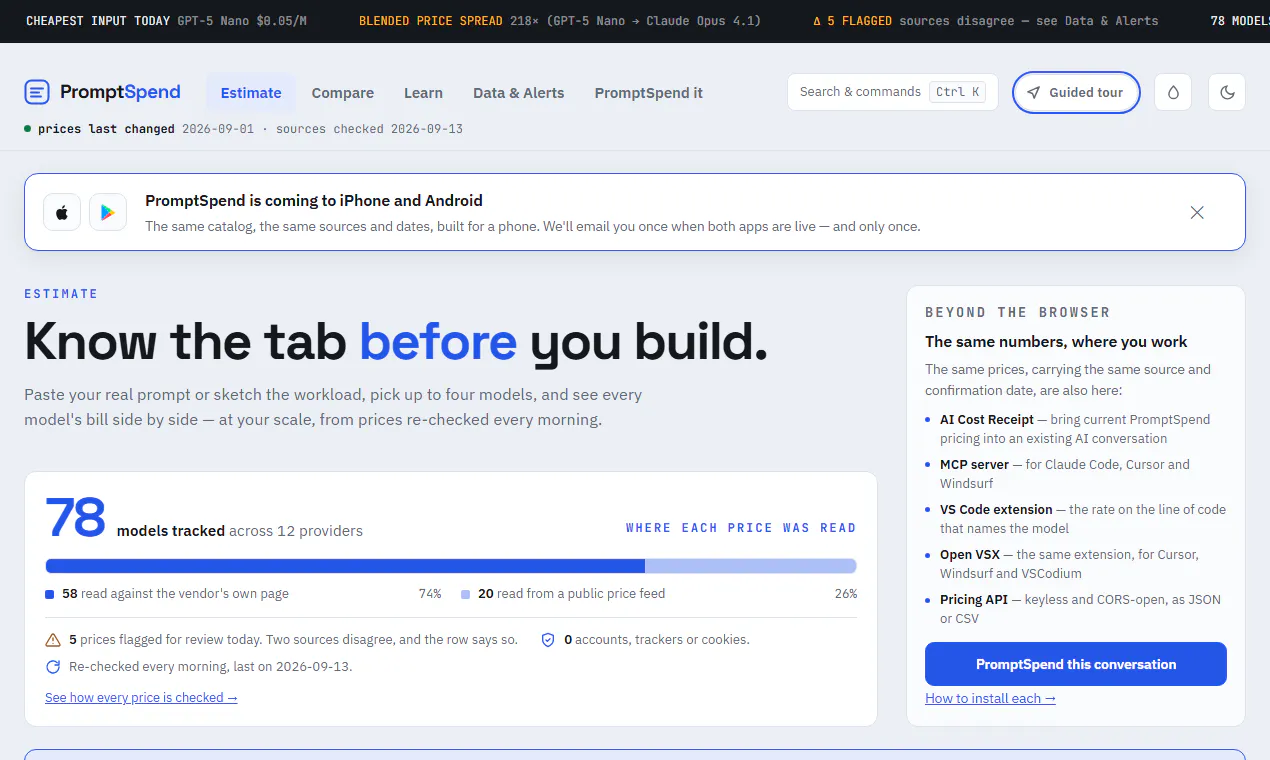Click the 'VS Code extension' item
Screen dimensions: 1270x760
pos(1083,519)
